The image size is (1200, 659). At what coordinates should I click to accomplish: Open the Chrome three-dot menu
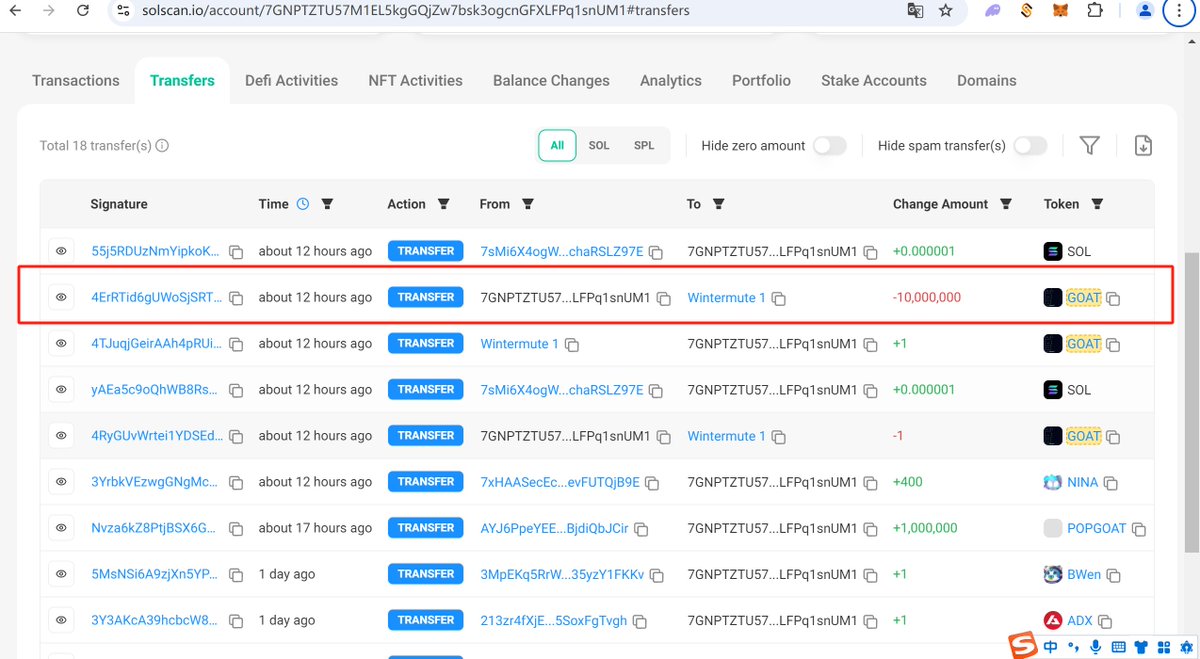click(x=1180, y=10)
